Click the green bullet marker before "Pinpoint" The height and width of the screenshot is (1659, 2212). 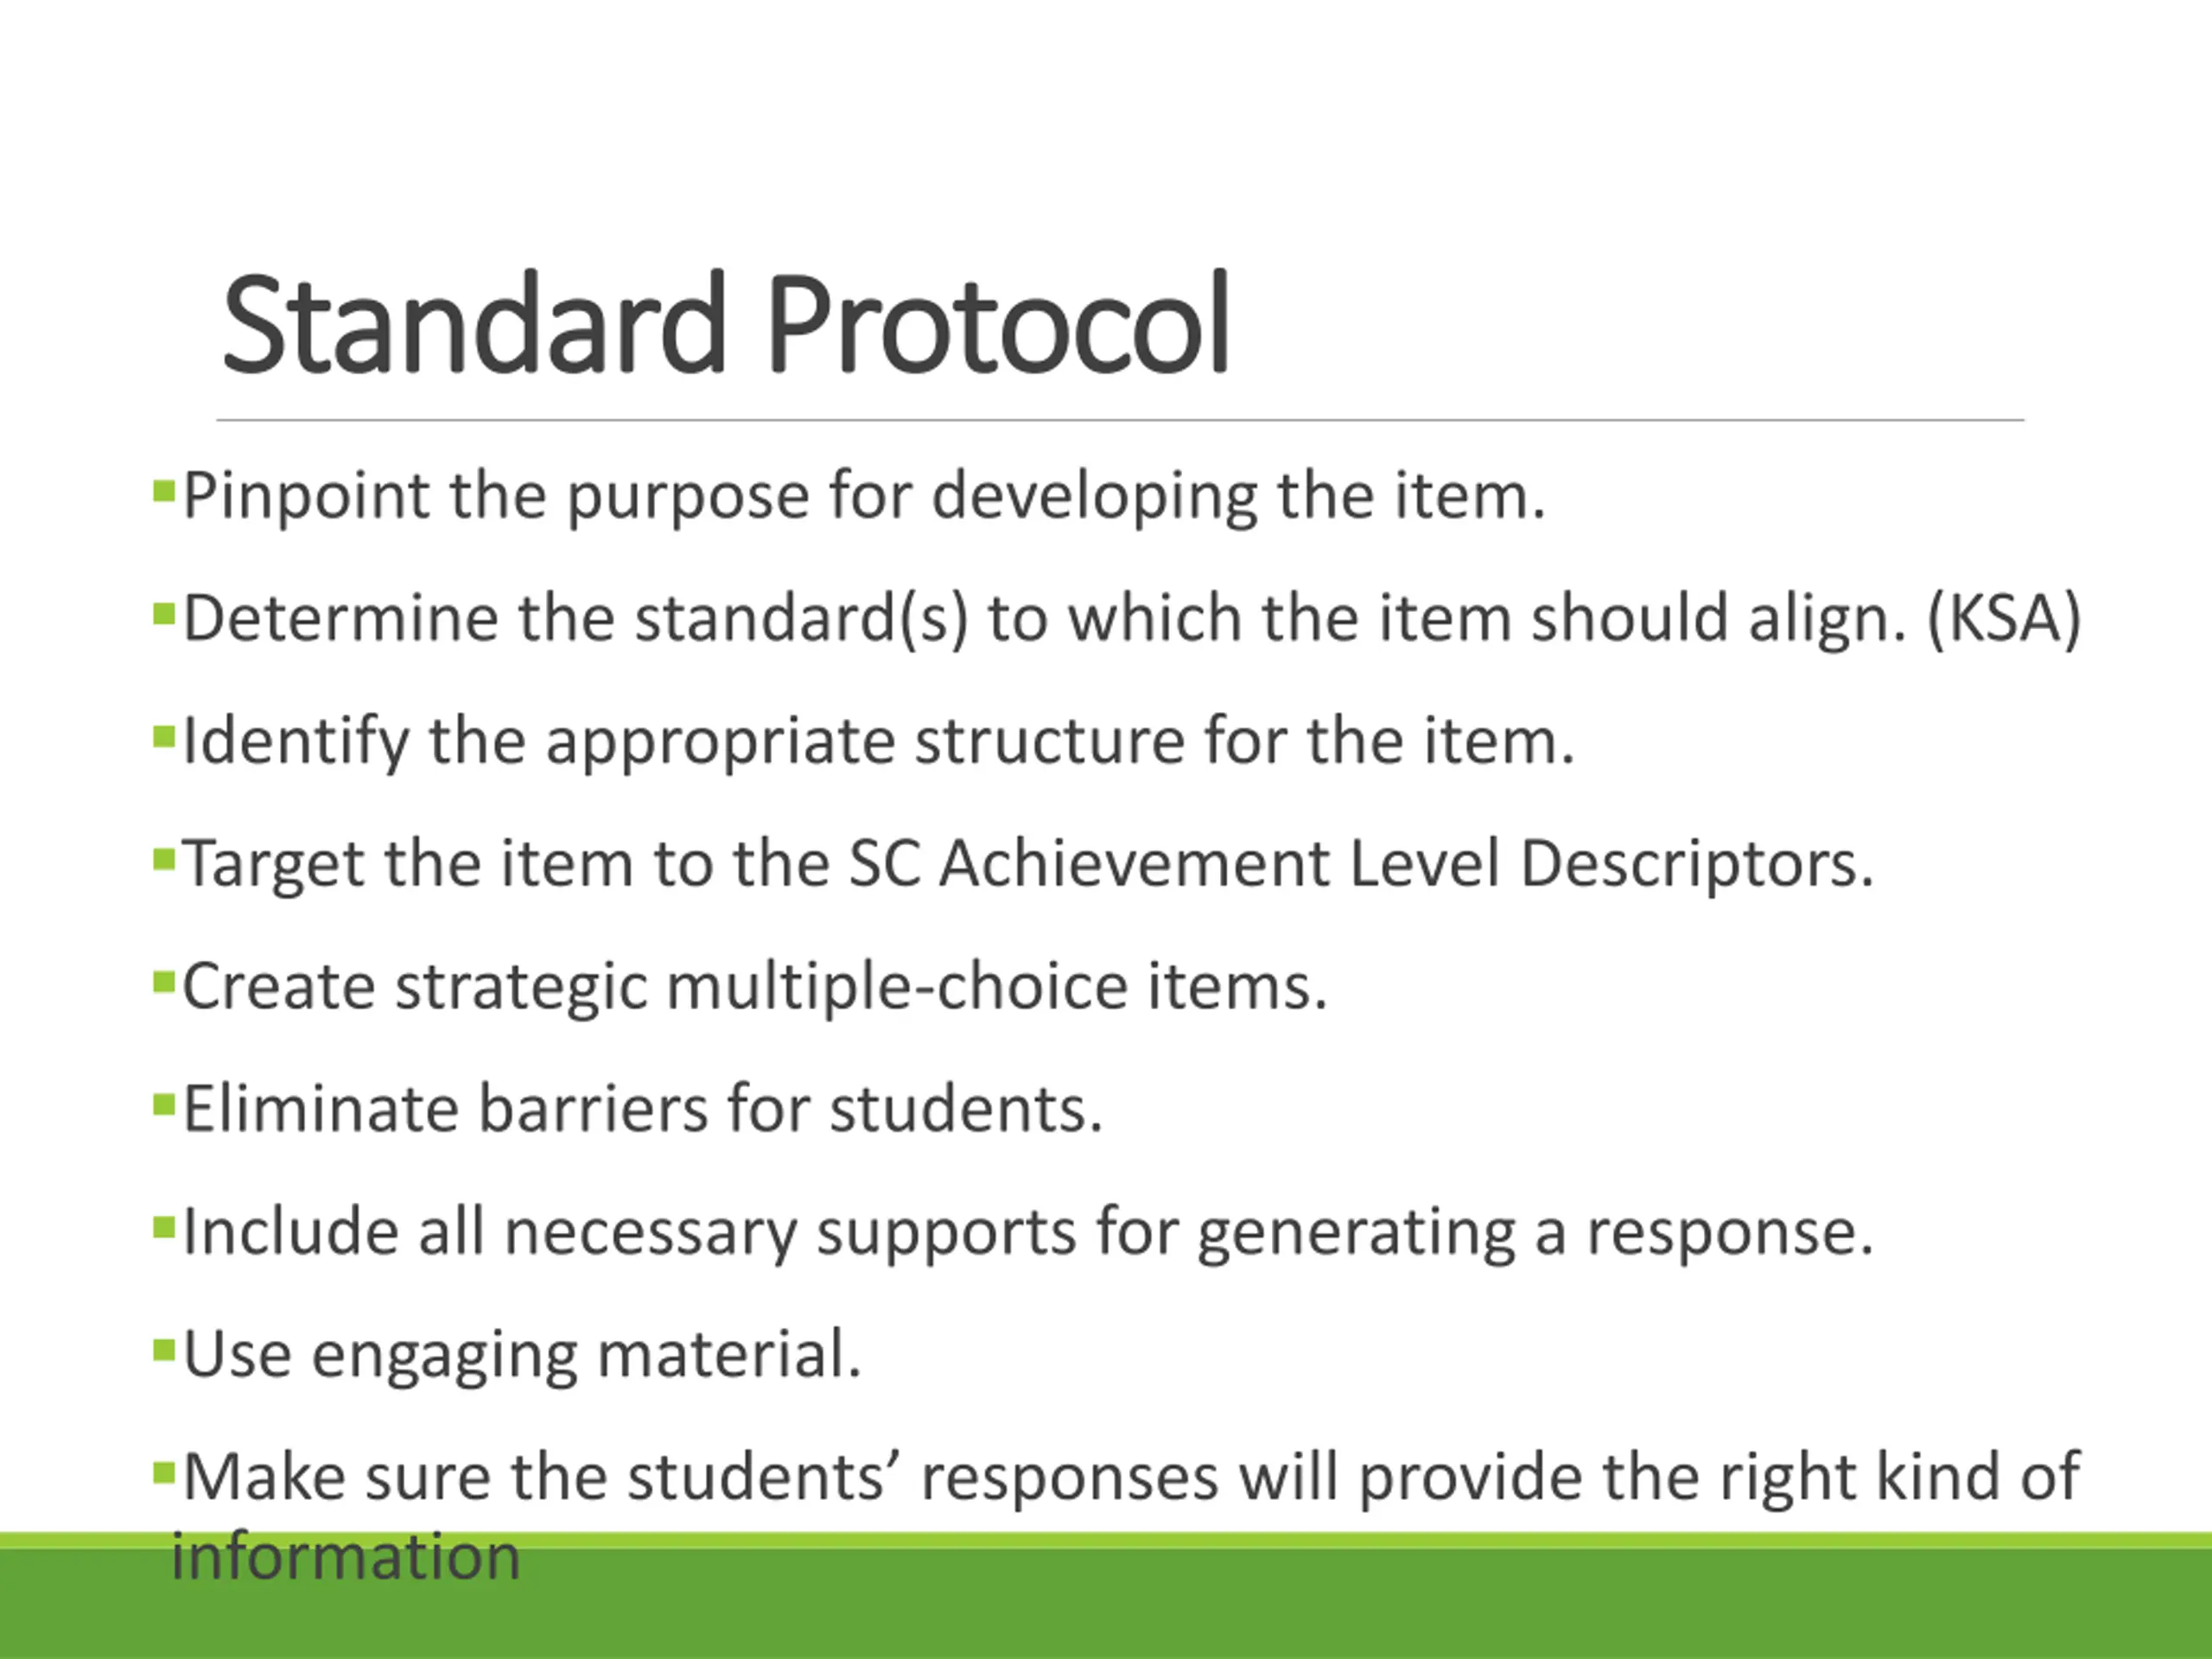(x=163, y=492)
